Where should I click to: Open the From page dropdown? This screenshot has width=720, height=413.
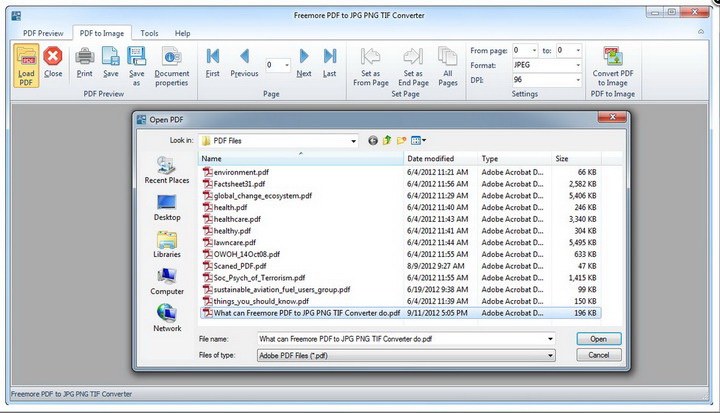click(534, 50)
